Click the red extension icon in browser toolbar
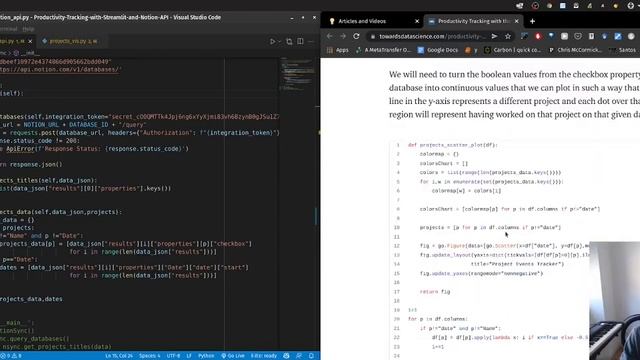Image resolution: width=640 pixels, height=360 pixels. pos(538,36)
